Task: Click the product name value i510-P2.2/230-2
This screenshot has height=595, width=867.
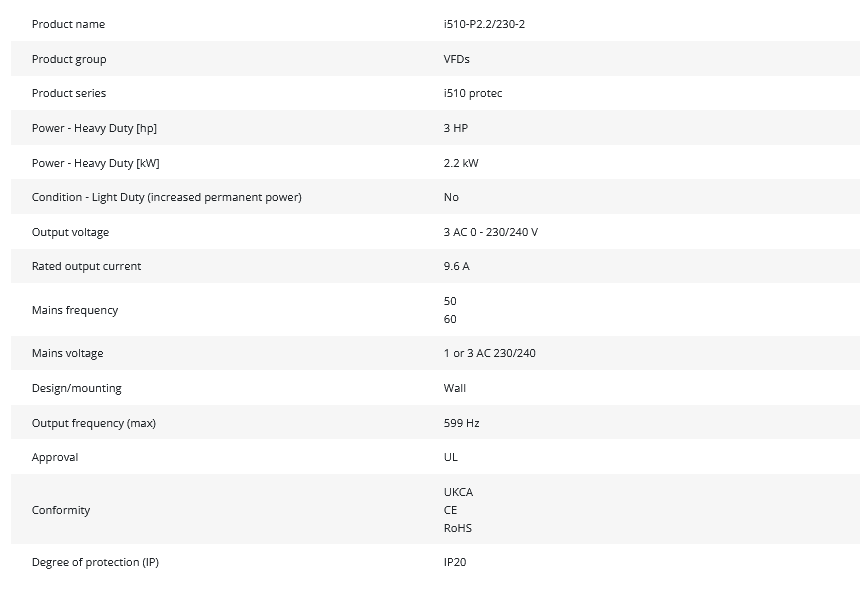Action: coord(484,24)
